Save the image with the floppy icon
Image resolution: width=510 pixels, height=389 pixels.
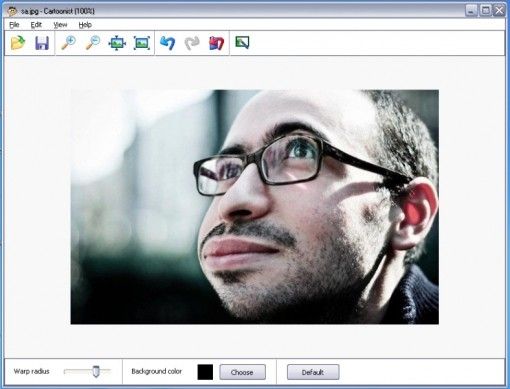pos(42,43)
